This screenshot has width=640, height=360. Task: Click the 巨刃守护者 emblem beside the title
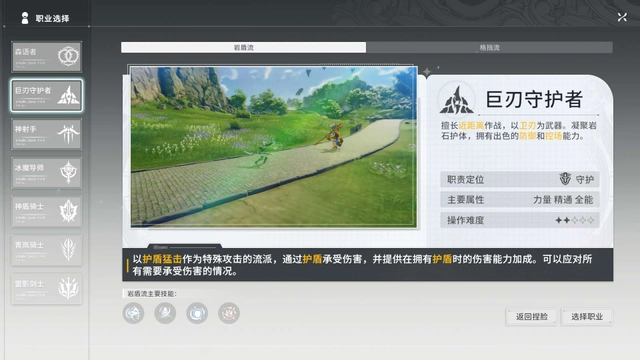pyautogui.click(x=457, y=100)
